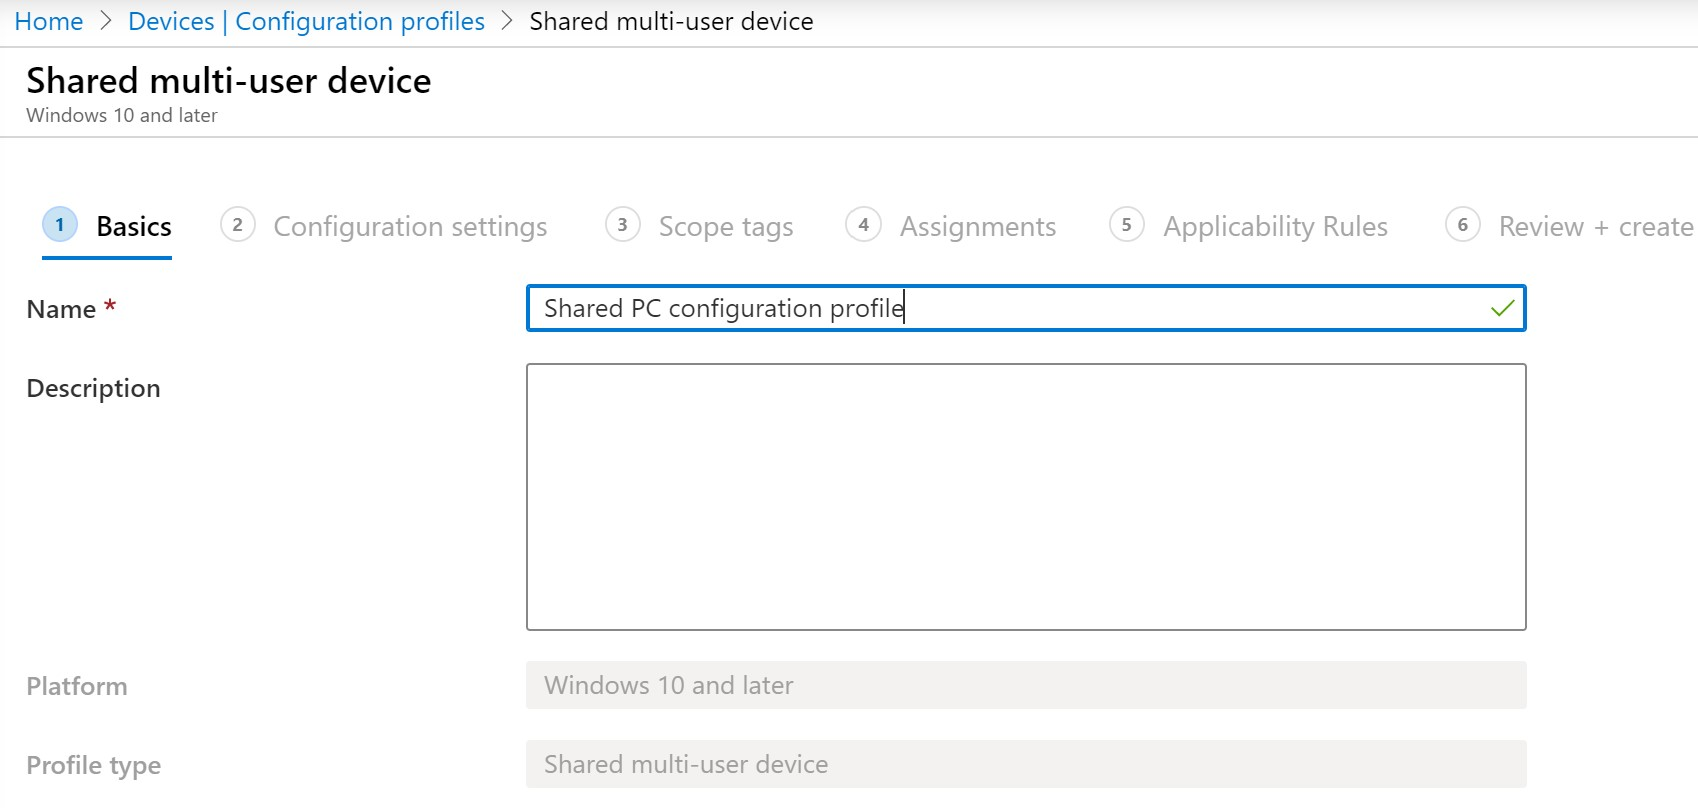Click the step 5 number circle

tap(1126, 225)
